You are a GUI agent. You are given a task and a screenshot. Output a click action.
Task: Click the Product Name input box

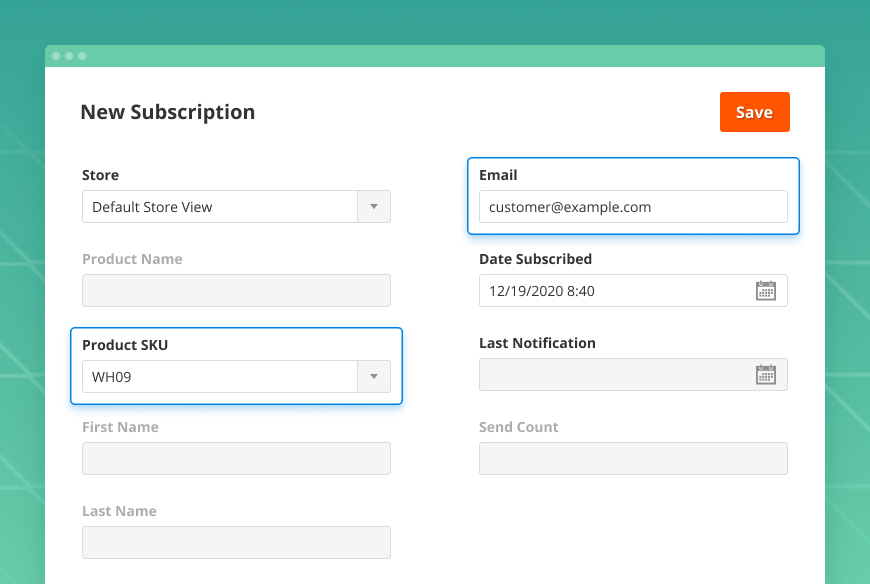[235, 290]
